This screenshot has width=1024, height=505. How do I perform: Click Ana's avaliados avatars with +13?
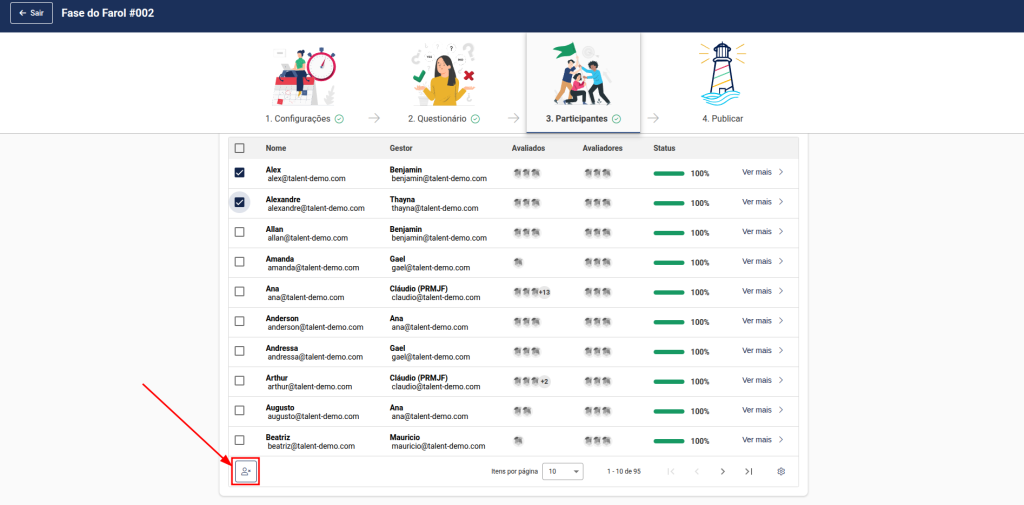[531, 292]
